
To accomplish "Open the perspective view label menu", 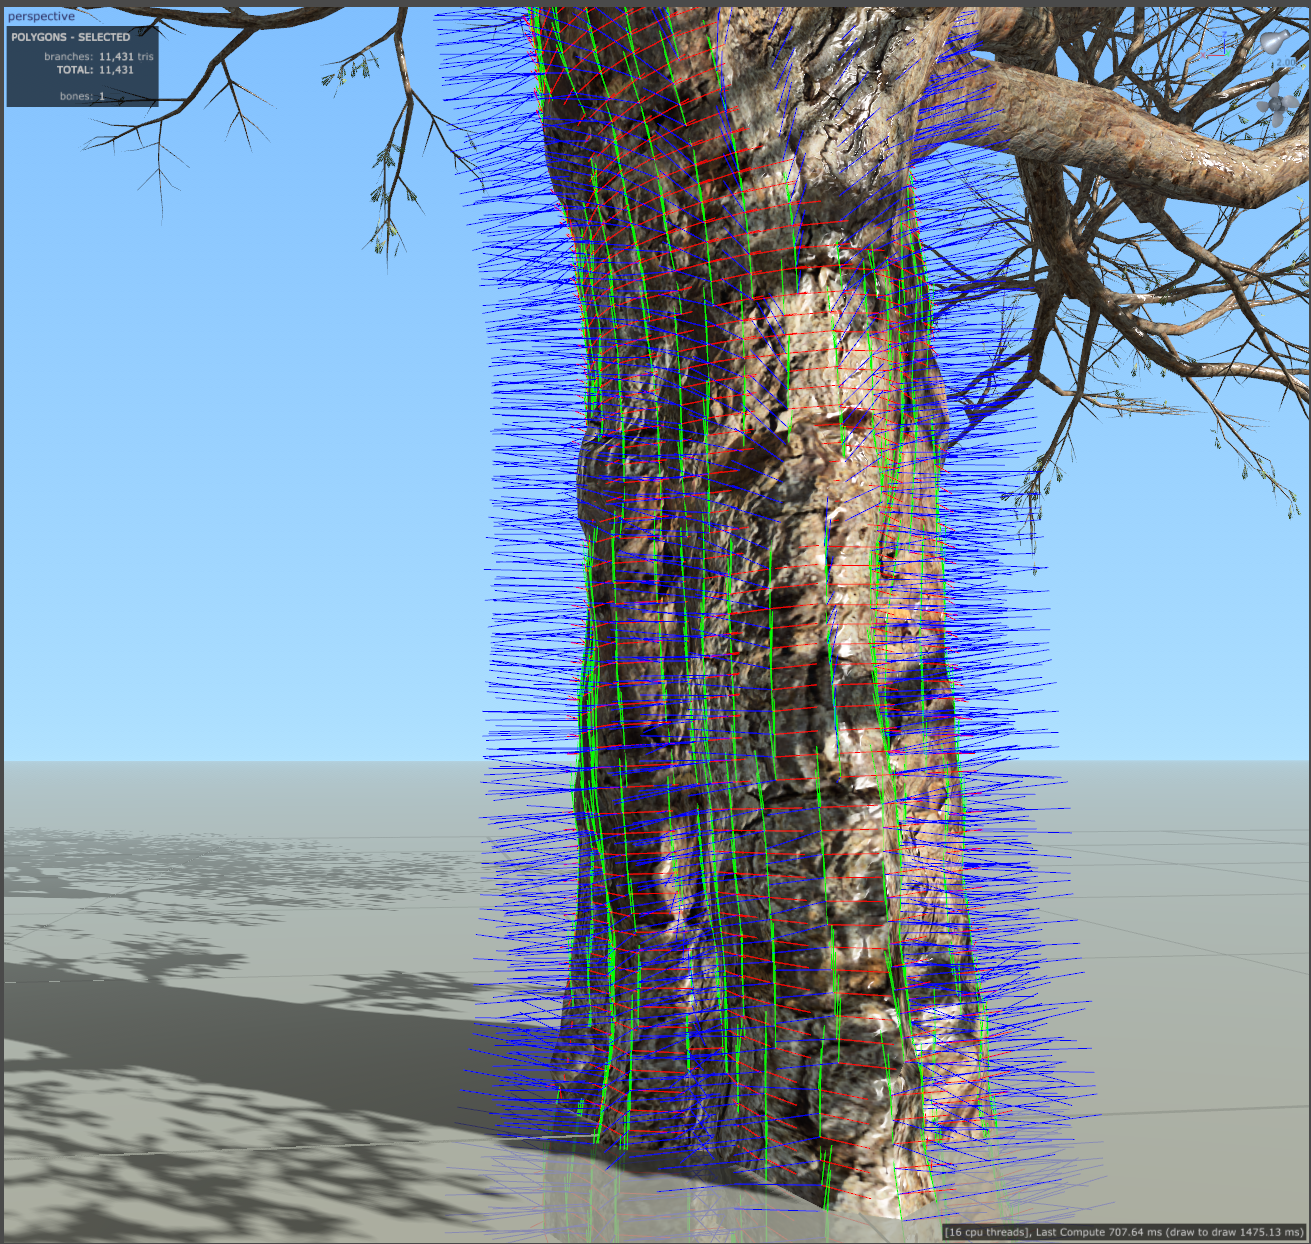I will 41,16.
